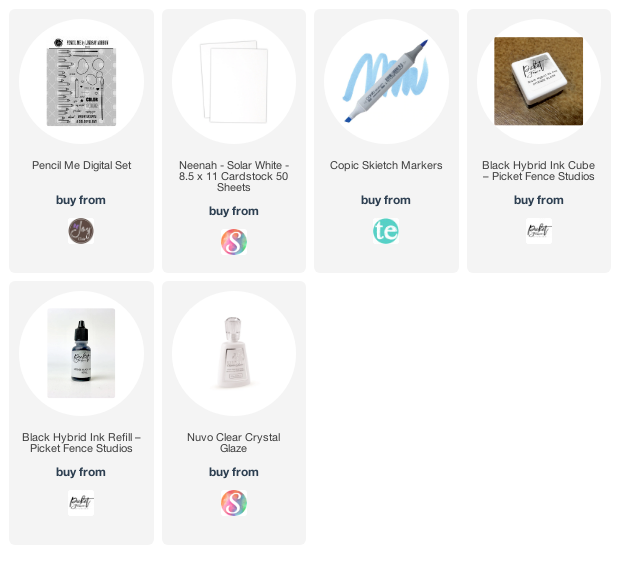Open Picket Fence logo under Ink Cube
Viewport: 620px width, 565px height.
539,231
